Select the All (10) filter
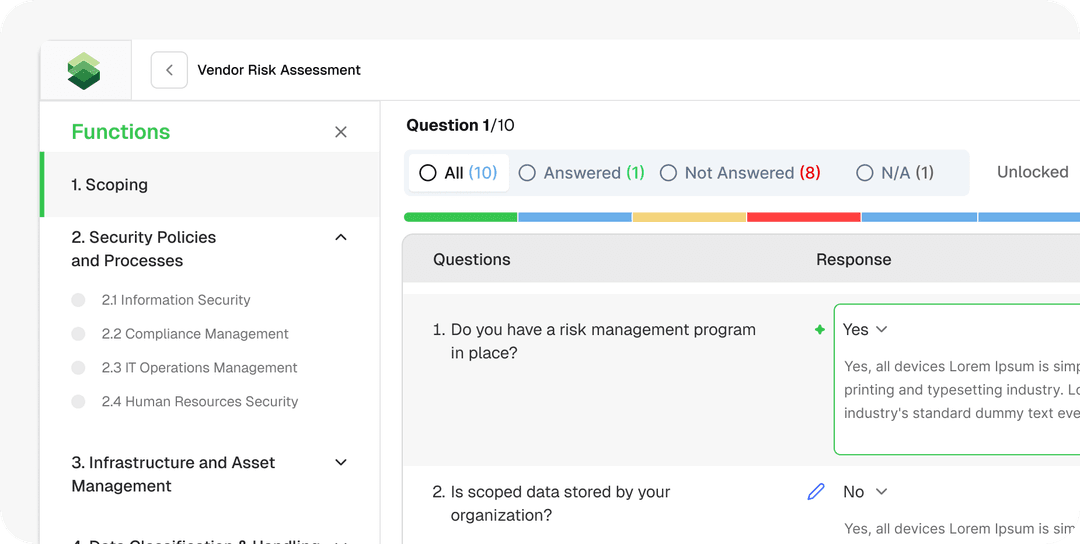1080x544 pixels. tap(459, 173)
